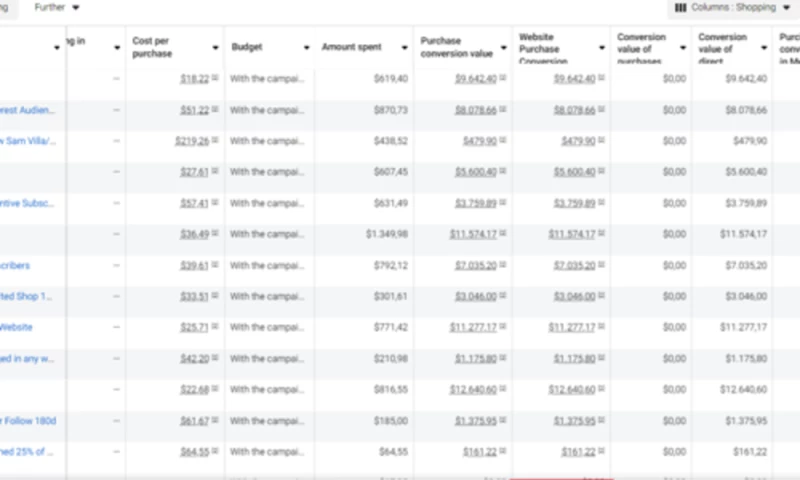Click info icon next to $27.61
Screen dimensions: 800x480
click(215, 171)
